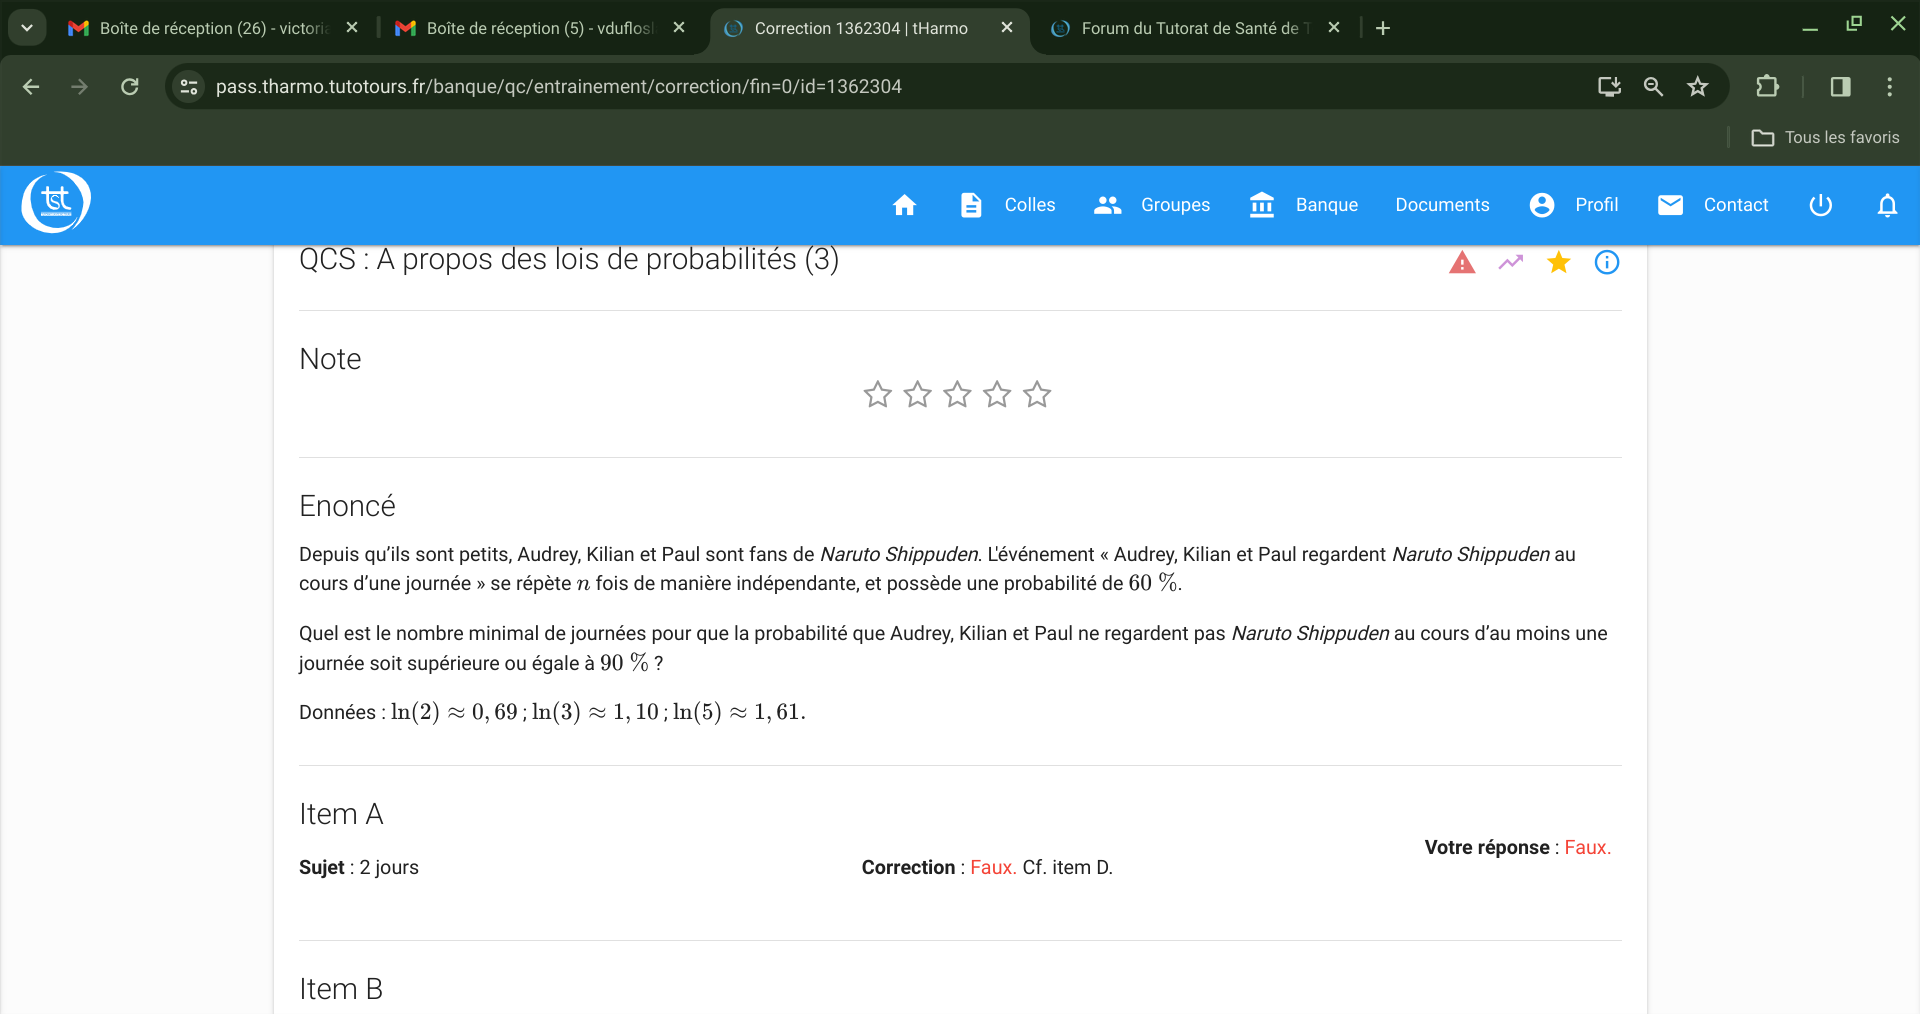Click the Item B heading

(x=341, y=989)
